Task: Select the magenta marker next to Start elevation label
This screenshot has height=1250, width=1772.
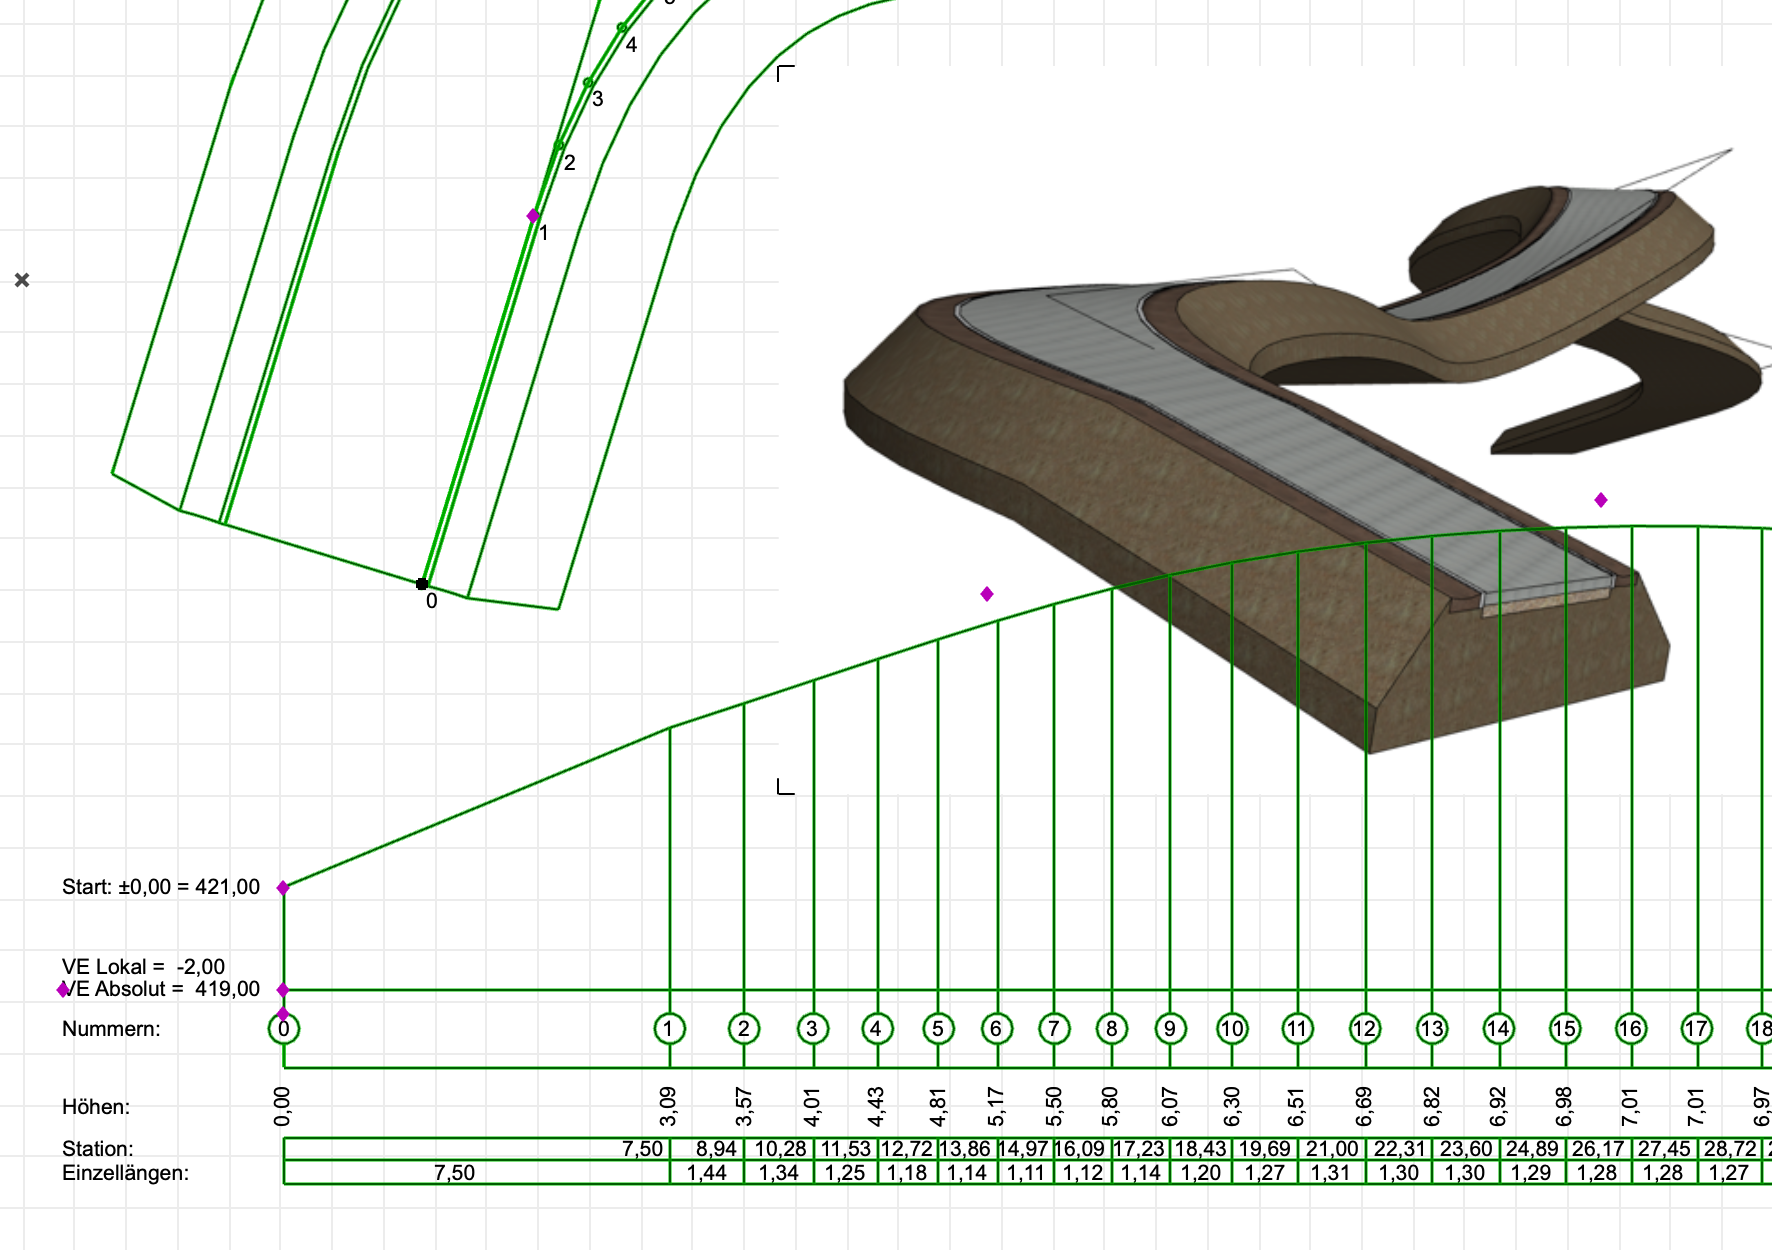Action: [x=284, y=885]
